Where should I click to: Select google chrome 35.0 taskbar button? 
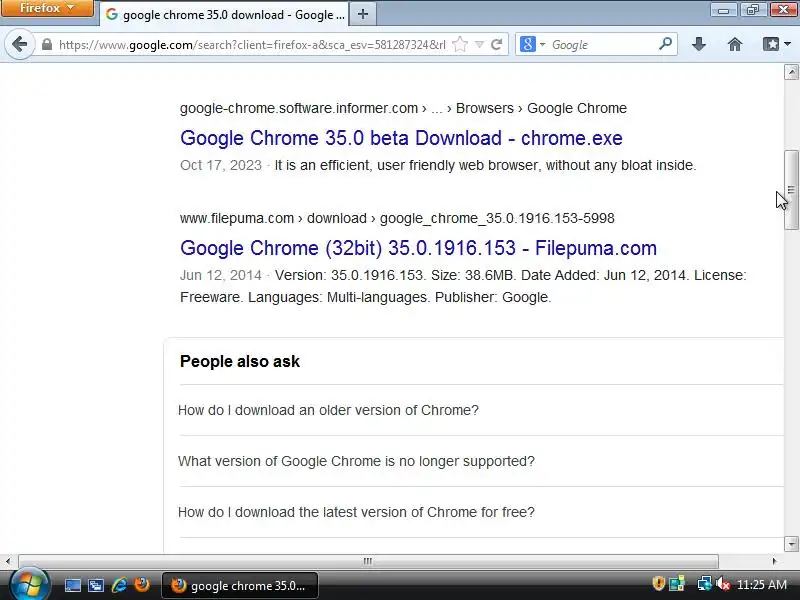tap(240, 586)
